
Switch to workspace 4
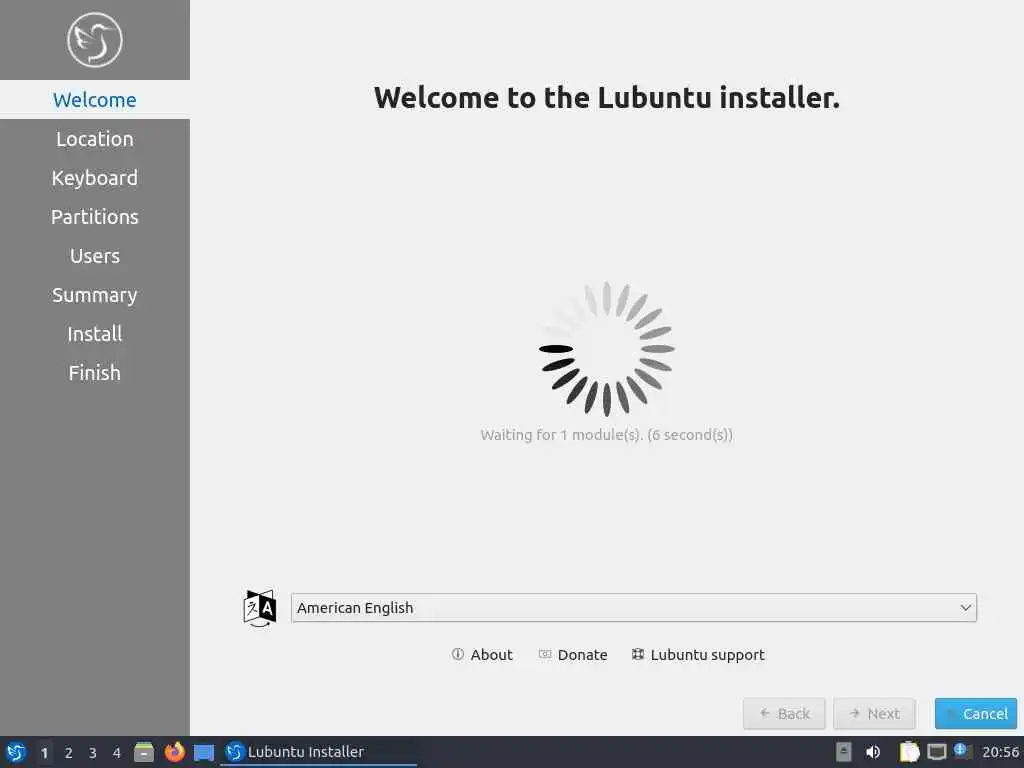[117, 753]
